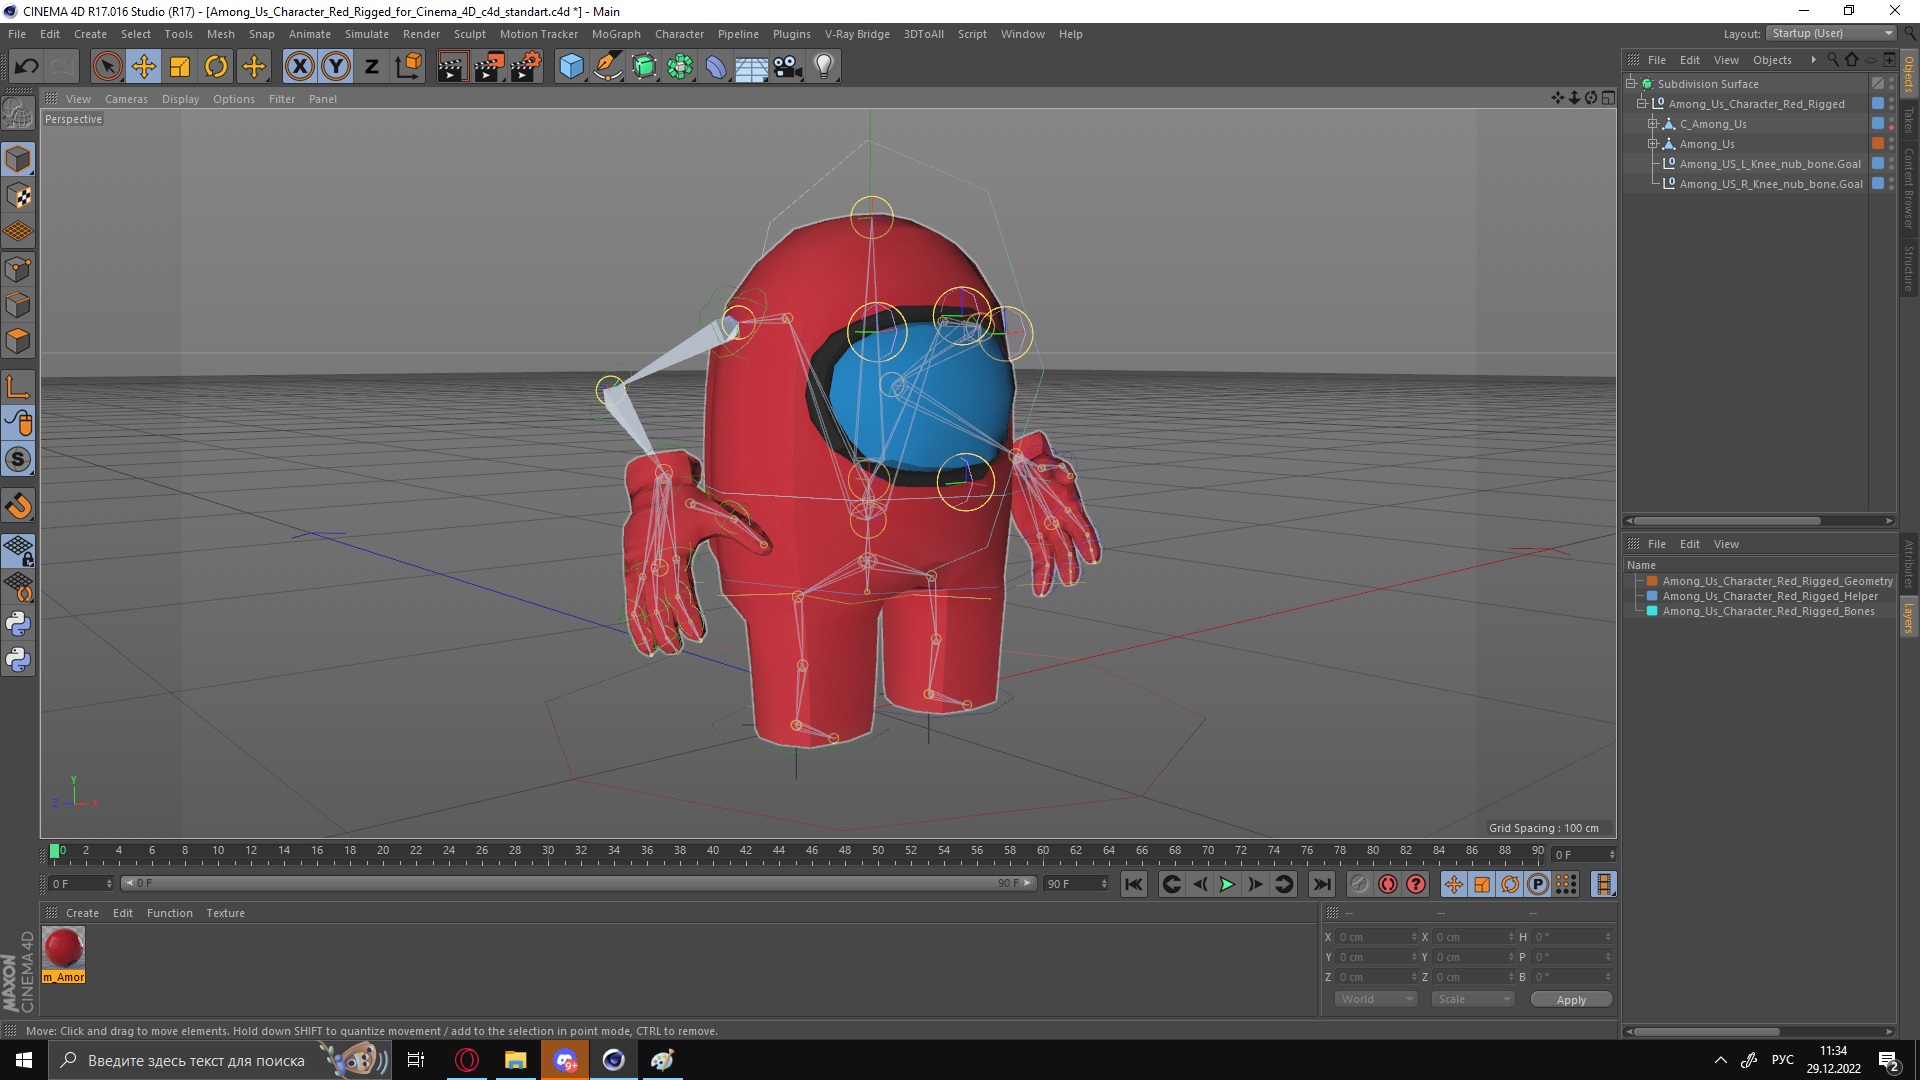Open Render to Picture Viewer icon
The image size is (1920, 1080).
click(489, 67)
